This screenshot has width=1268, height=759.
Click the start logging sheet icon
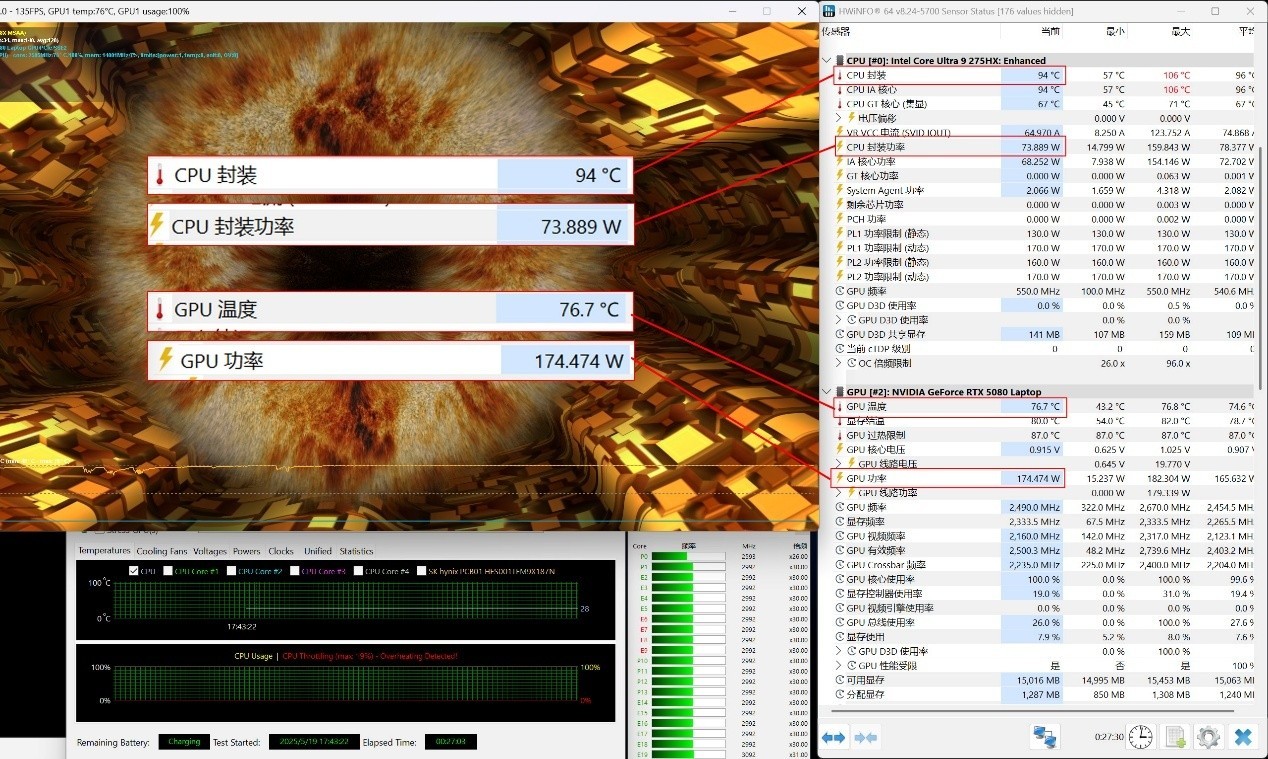1175,737
